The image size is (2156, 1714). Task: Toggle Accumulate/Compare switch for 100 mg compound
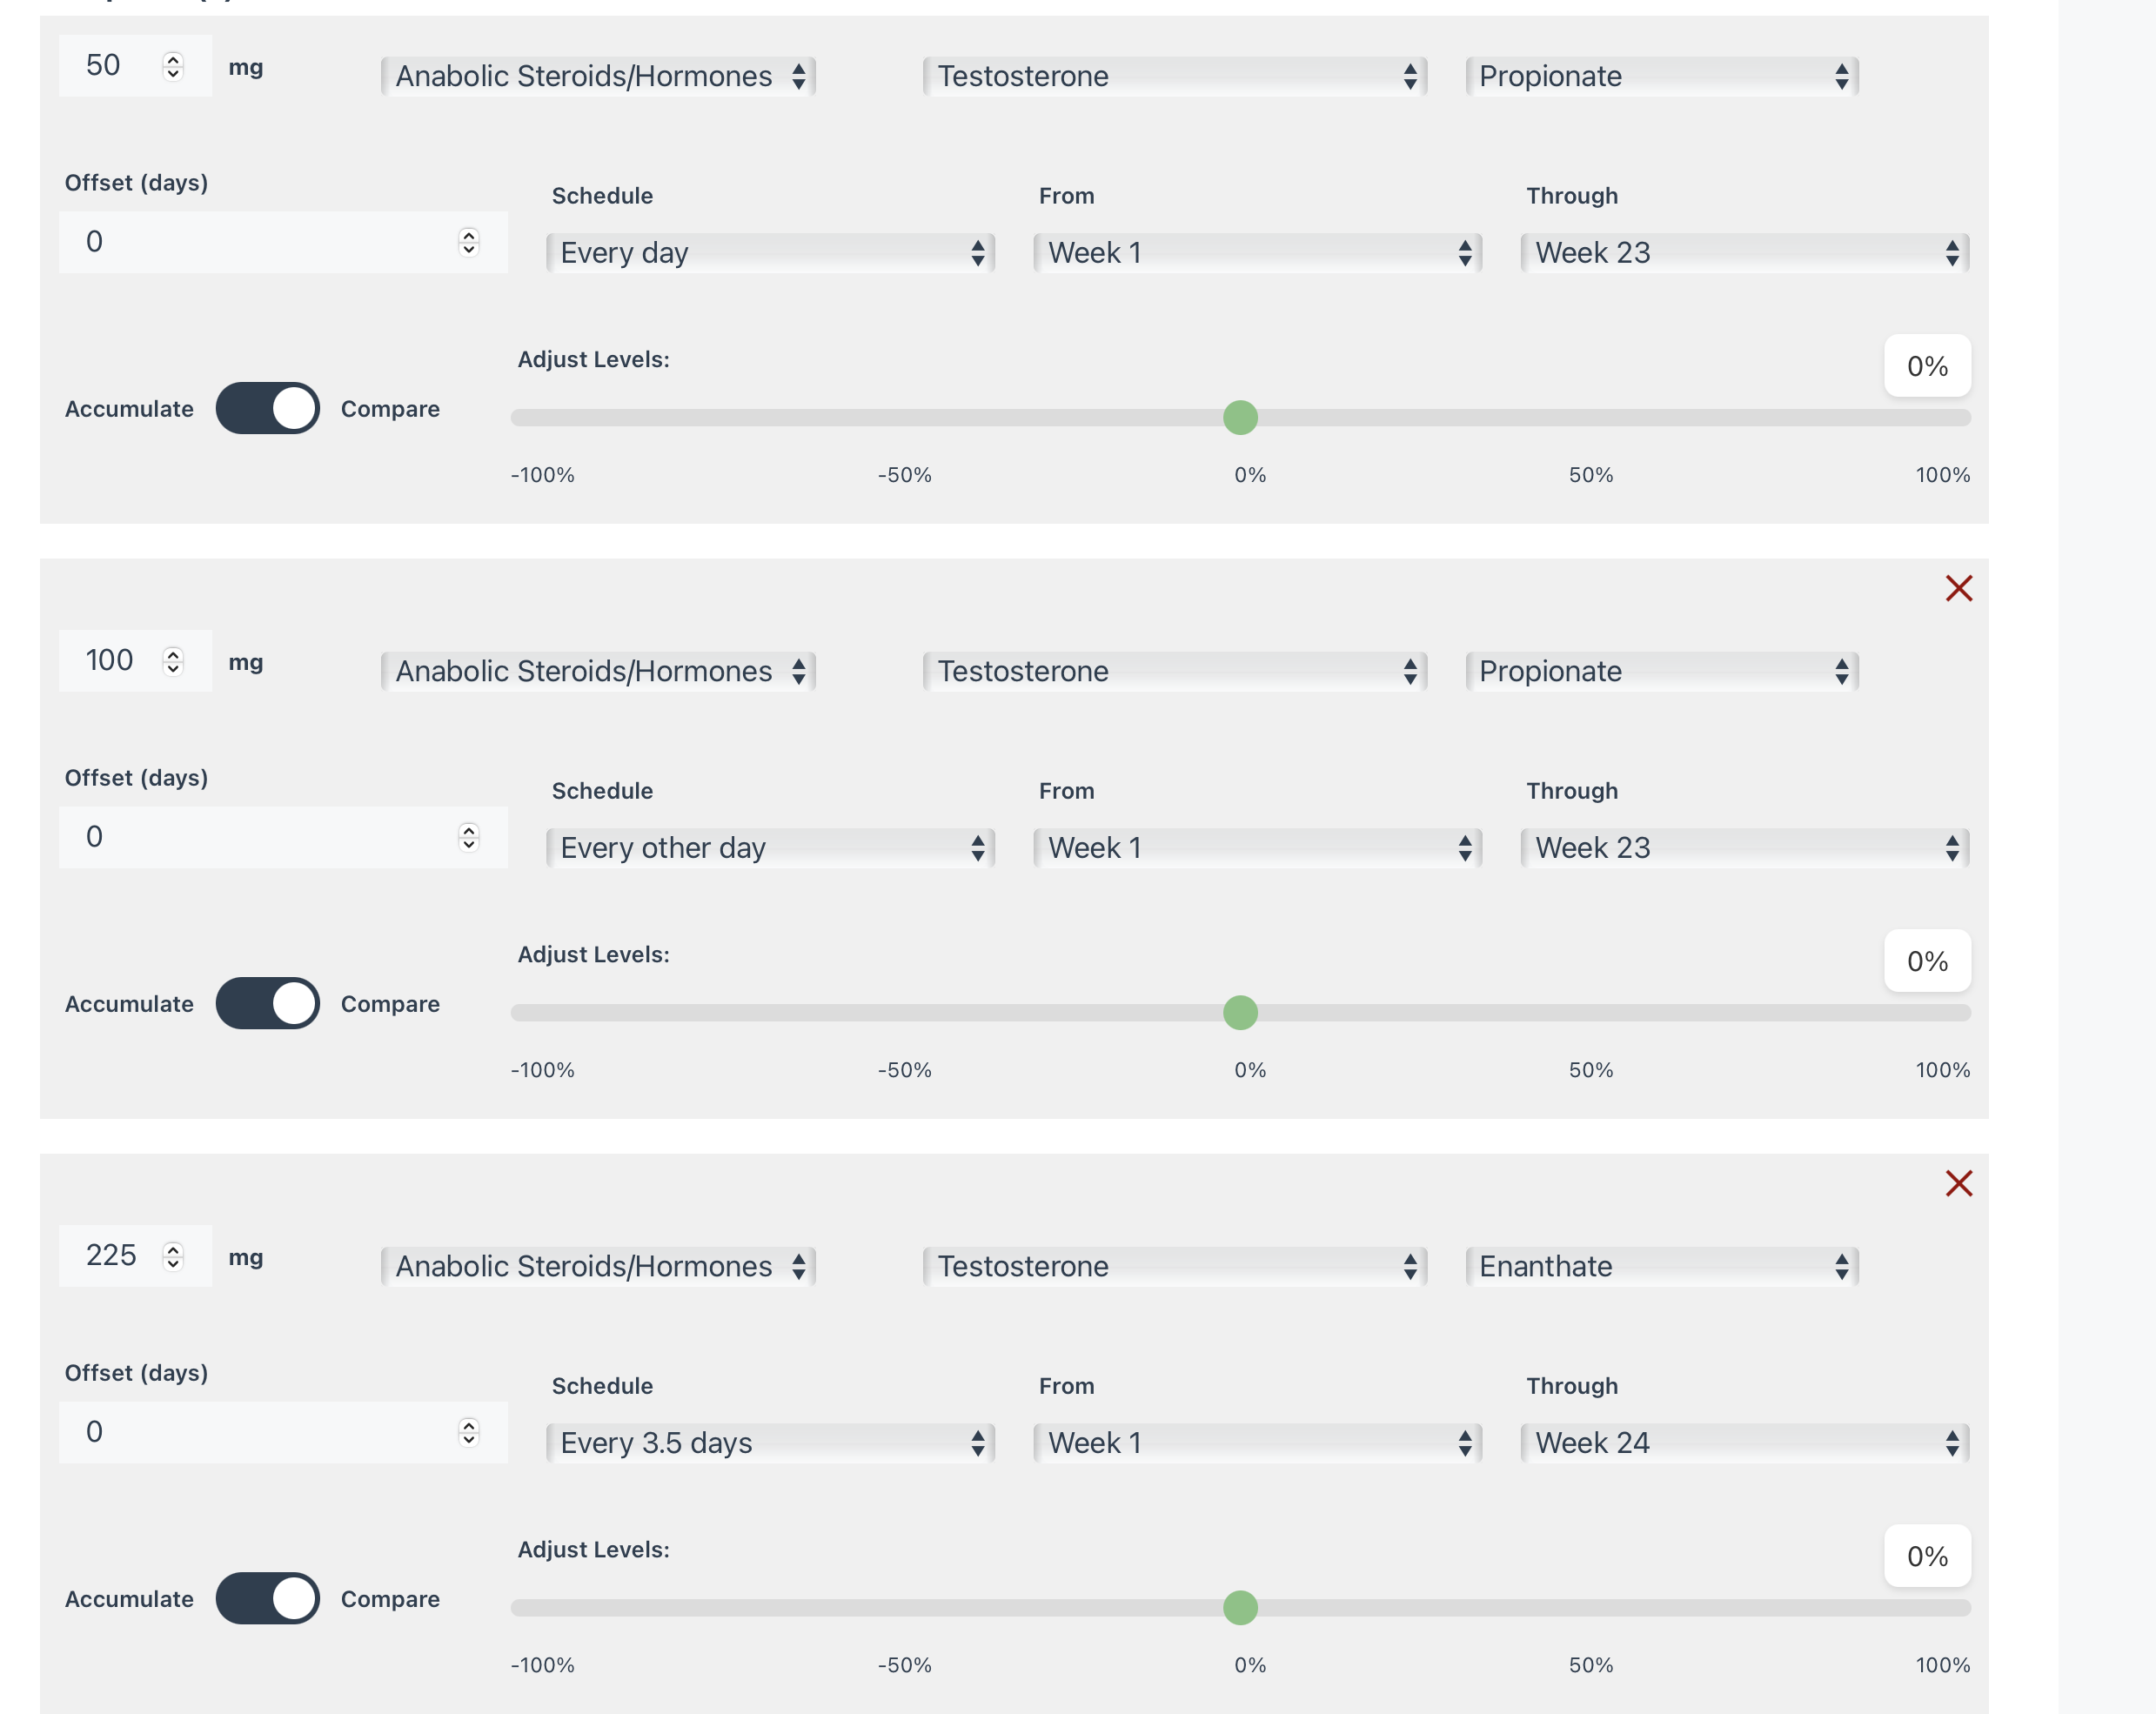[267, 1003]
